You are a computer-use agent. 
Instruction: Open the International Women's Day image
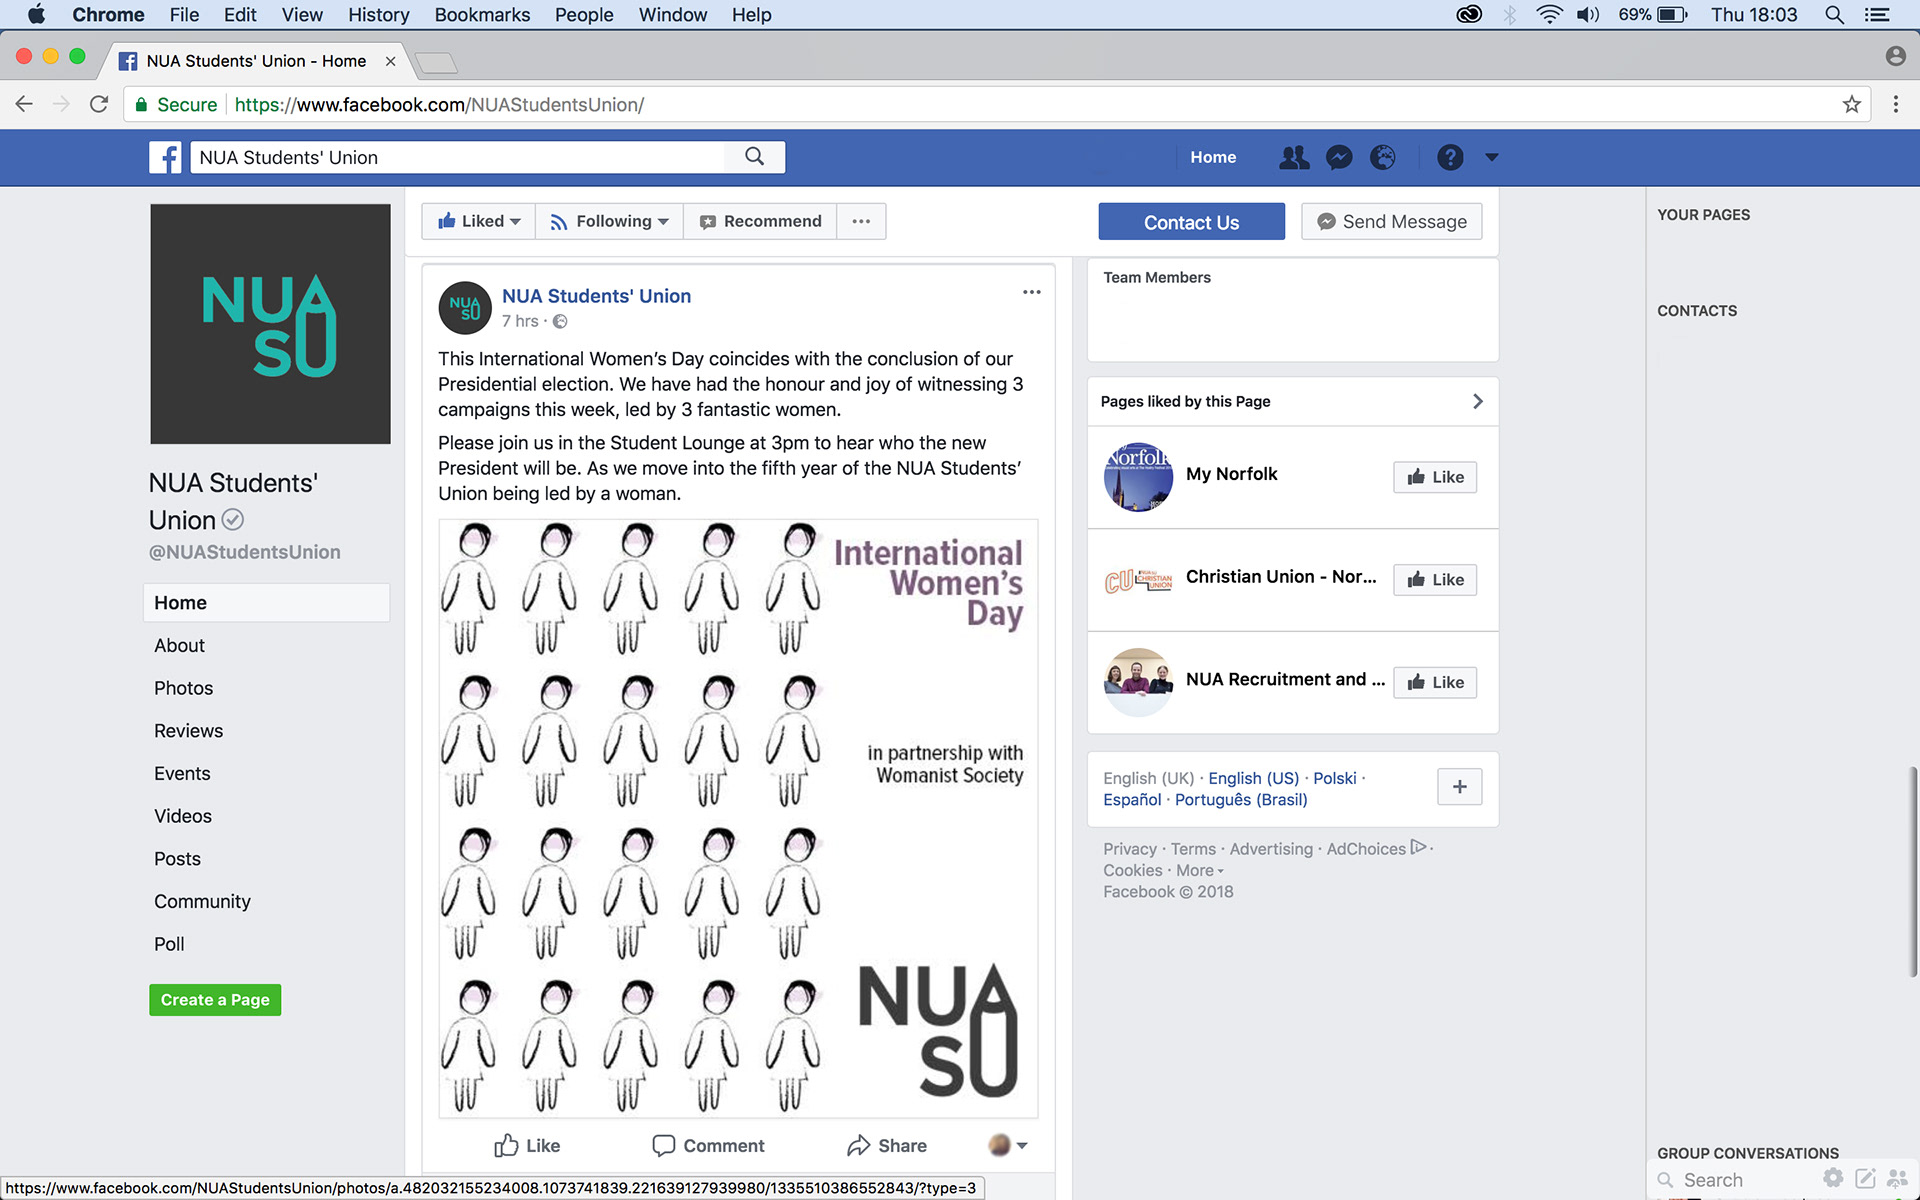738,817
